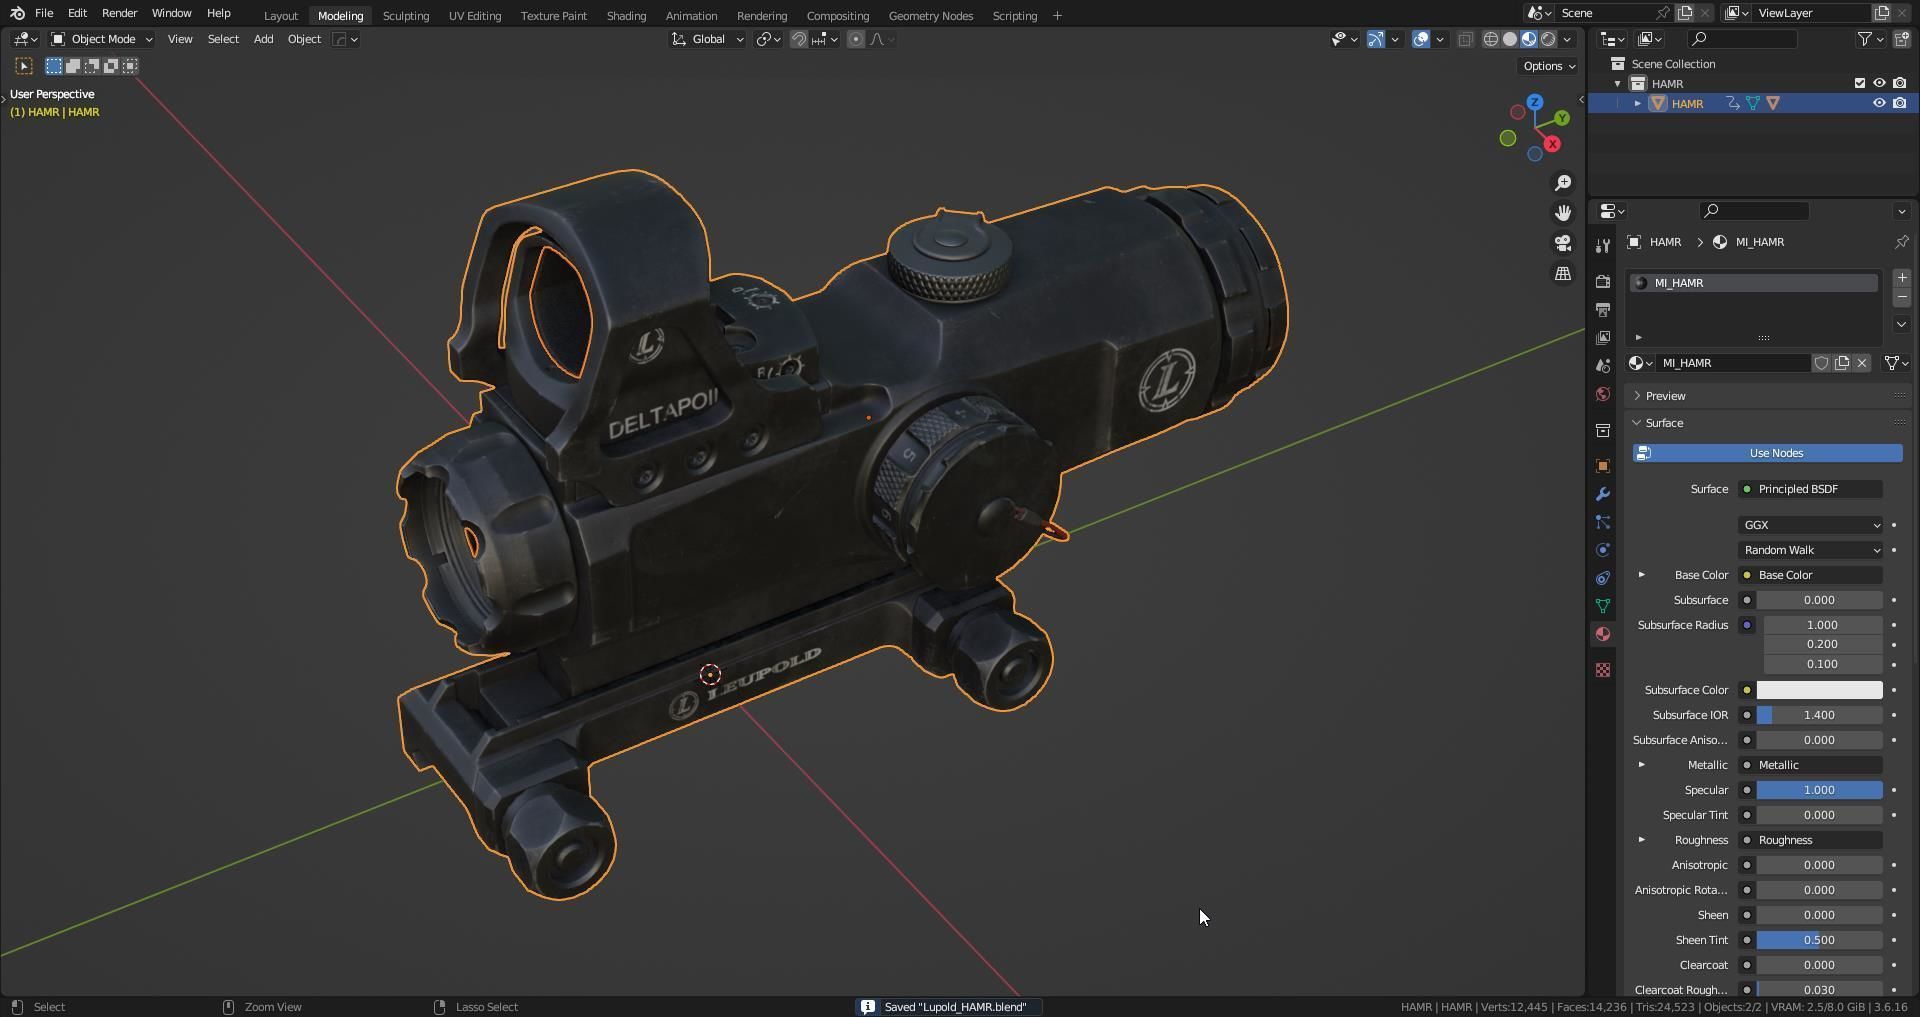Unlink MI_HAMR material with X icon
The image size is (1920, 1017).
[x=1862, y=363]
